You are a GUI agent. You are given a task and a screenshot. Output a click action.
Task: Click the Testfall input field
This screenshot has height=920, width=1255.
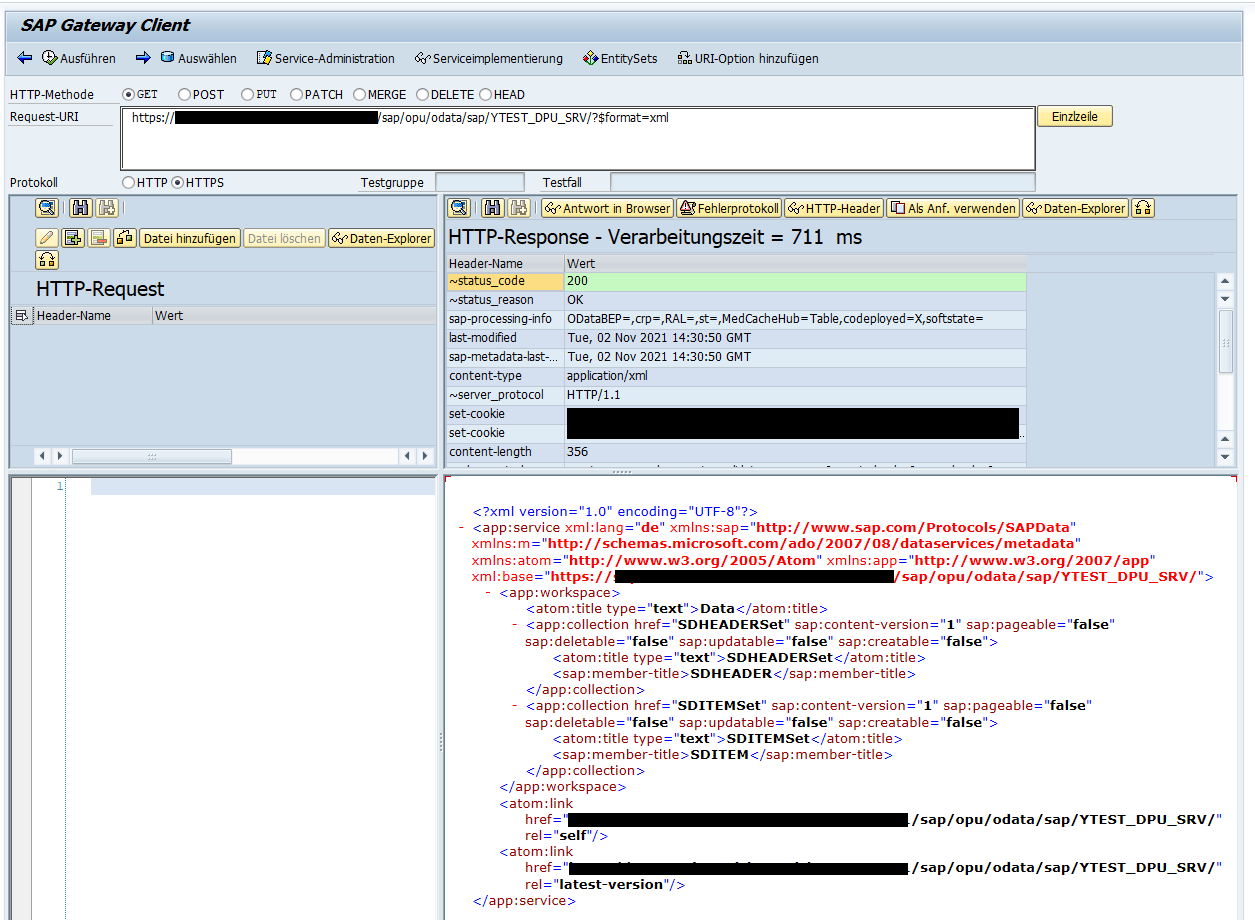pos(822,182)
